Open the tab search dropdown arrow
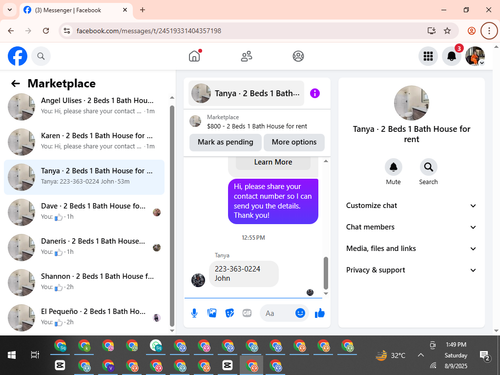 [x=10, y=10]
